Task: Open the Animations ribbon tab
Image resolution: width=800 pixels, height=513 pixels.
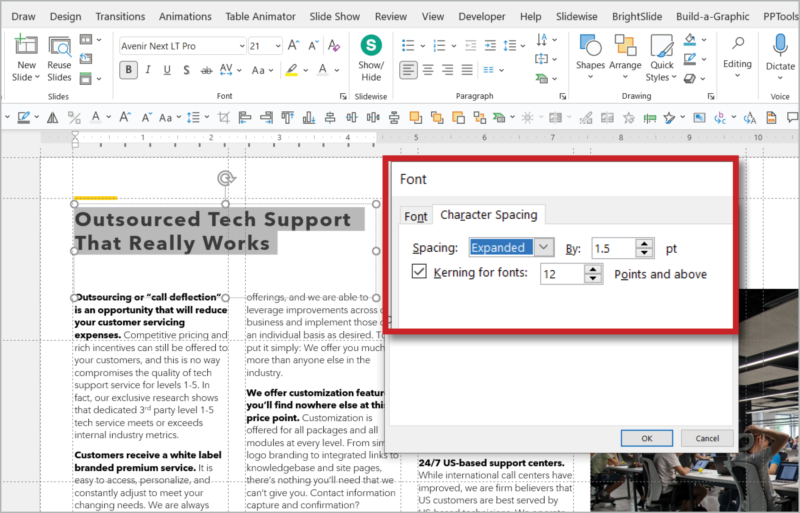Action: point(185,16)
